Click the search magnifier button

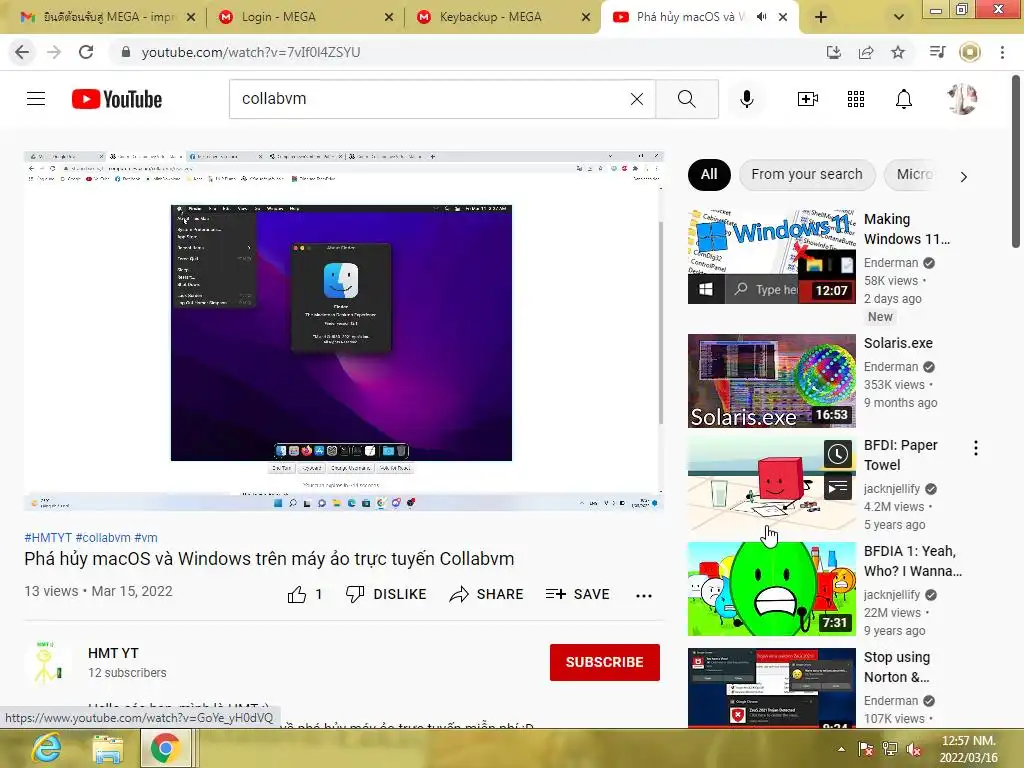[686, 99]
